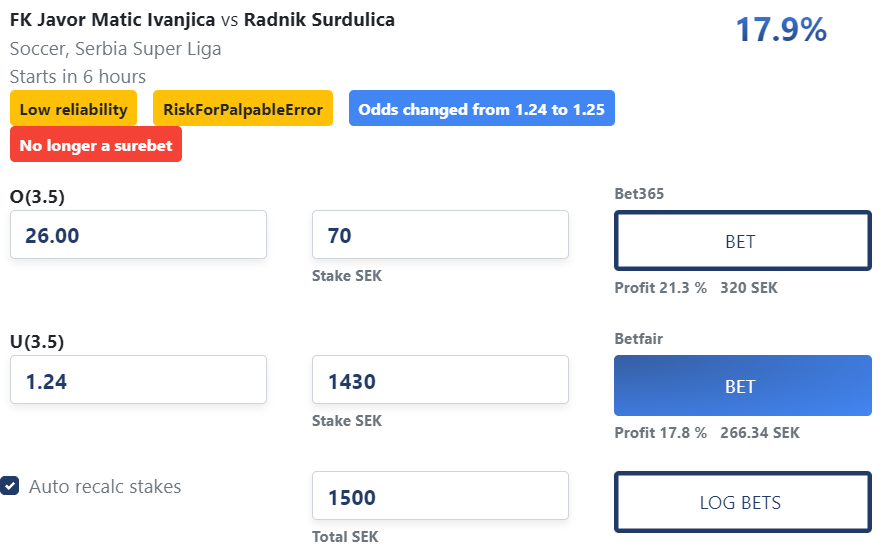This screenshot has width=883, height=556.
Task: Click the RiskForPalpableError badge
Action: [243, 108]
